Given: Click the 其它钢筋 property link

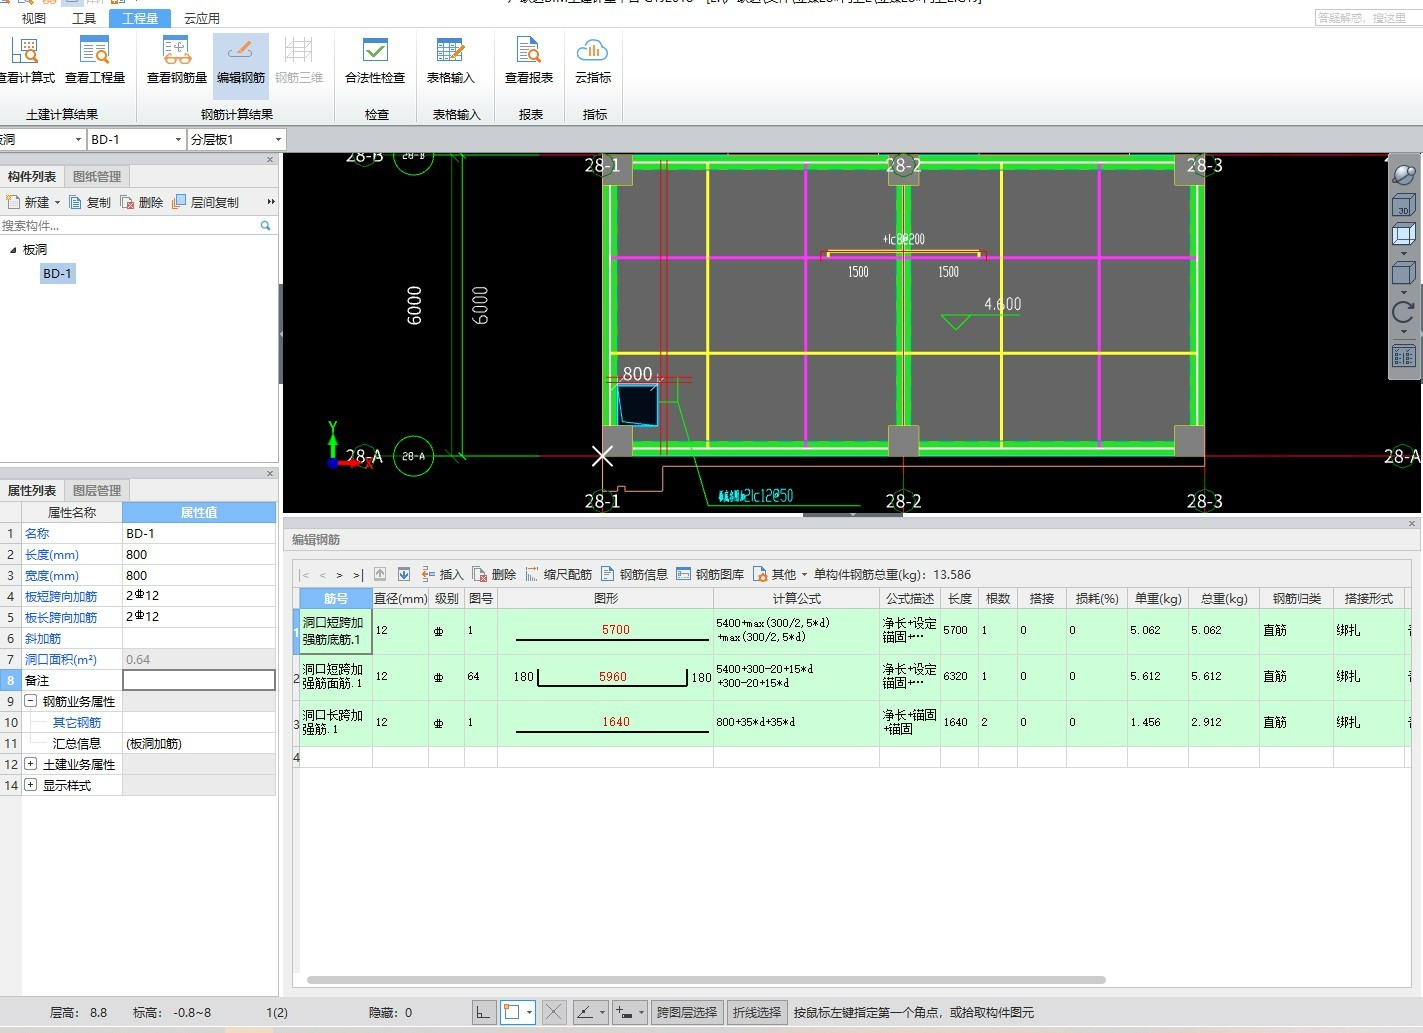Looking at the screenshot, I should point(77,722).
